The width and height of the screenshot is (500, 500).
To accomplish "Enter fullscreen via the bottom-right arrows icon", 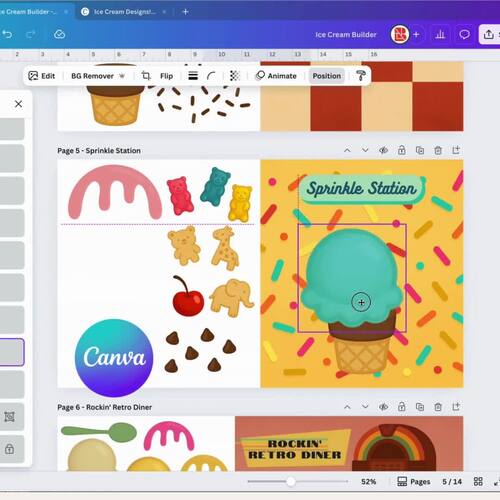I will (497, 482).
